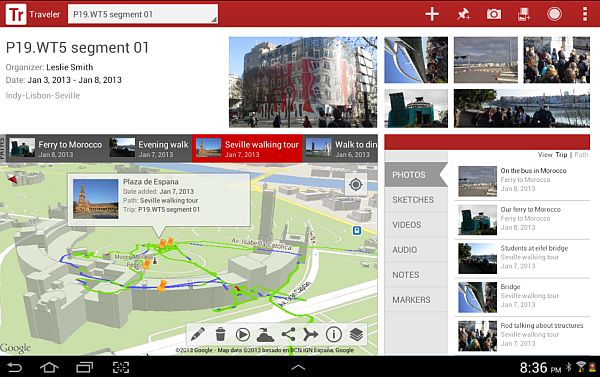Tap the Android home button
Viewport: 600px width, 377px height.
tap(49, 367)
